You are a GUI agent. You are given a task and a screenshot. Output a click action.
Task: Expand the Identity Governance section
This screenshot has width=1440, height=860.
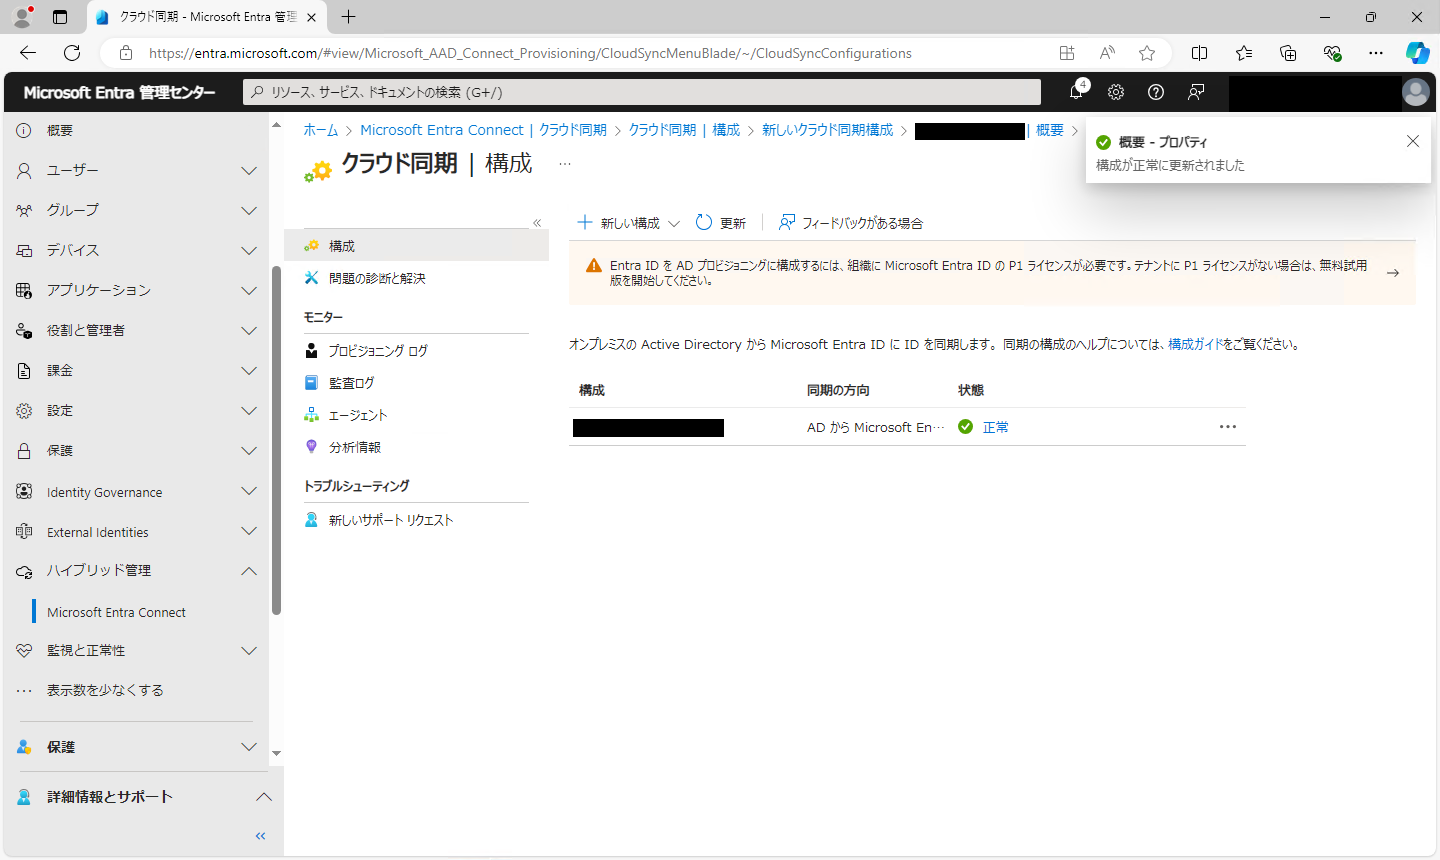(249, 491)
